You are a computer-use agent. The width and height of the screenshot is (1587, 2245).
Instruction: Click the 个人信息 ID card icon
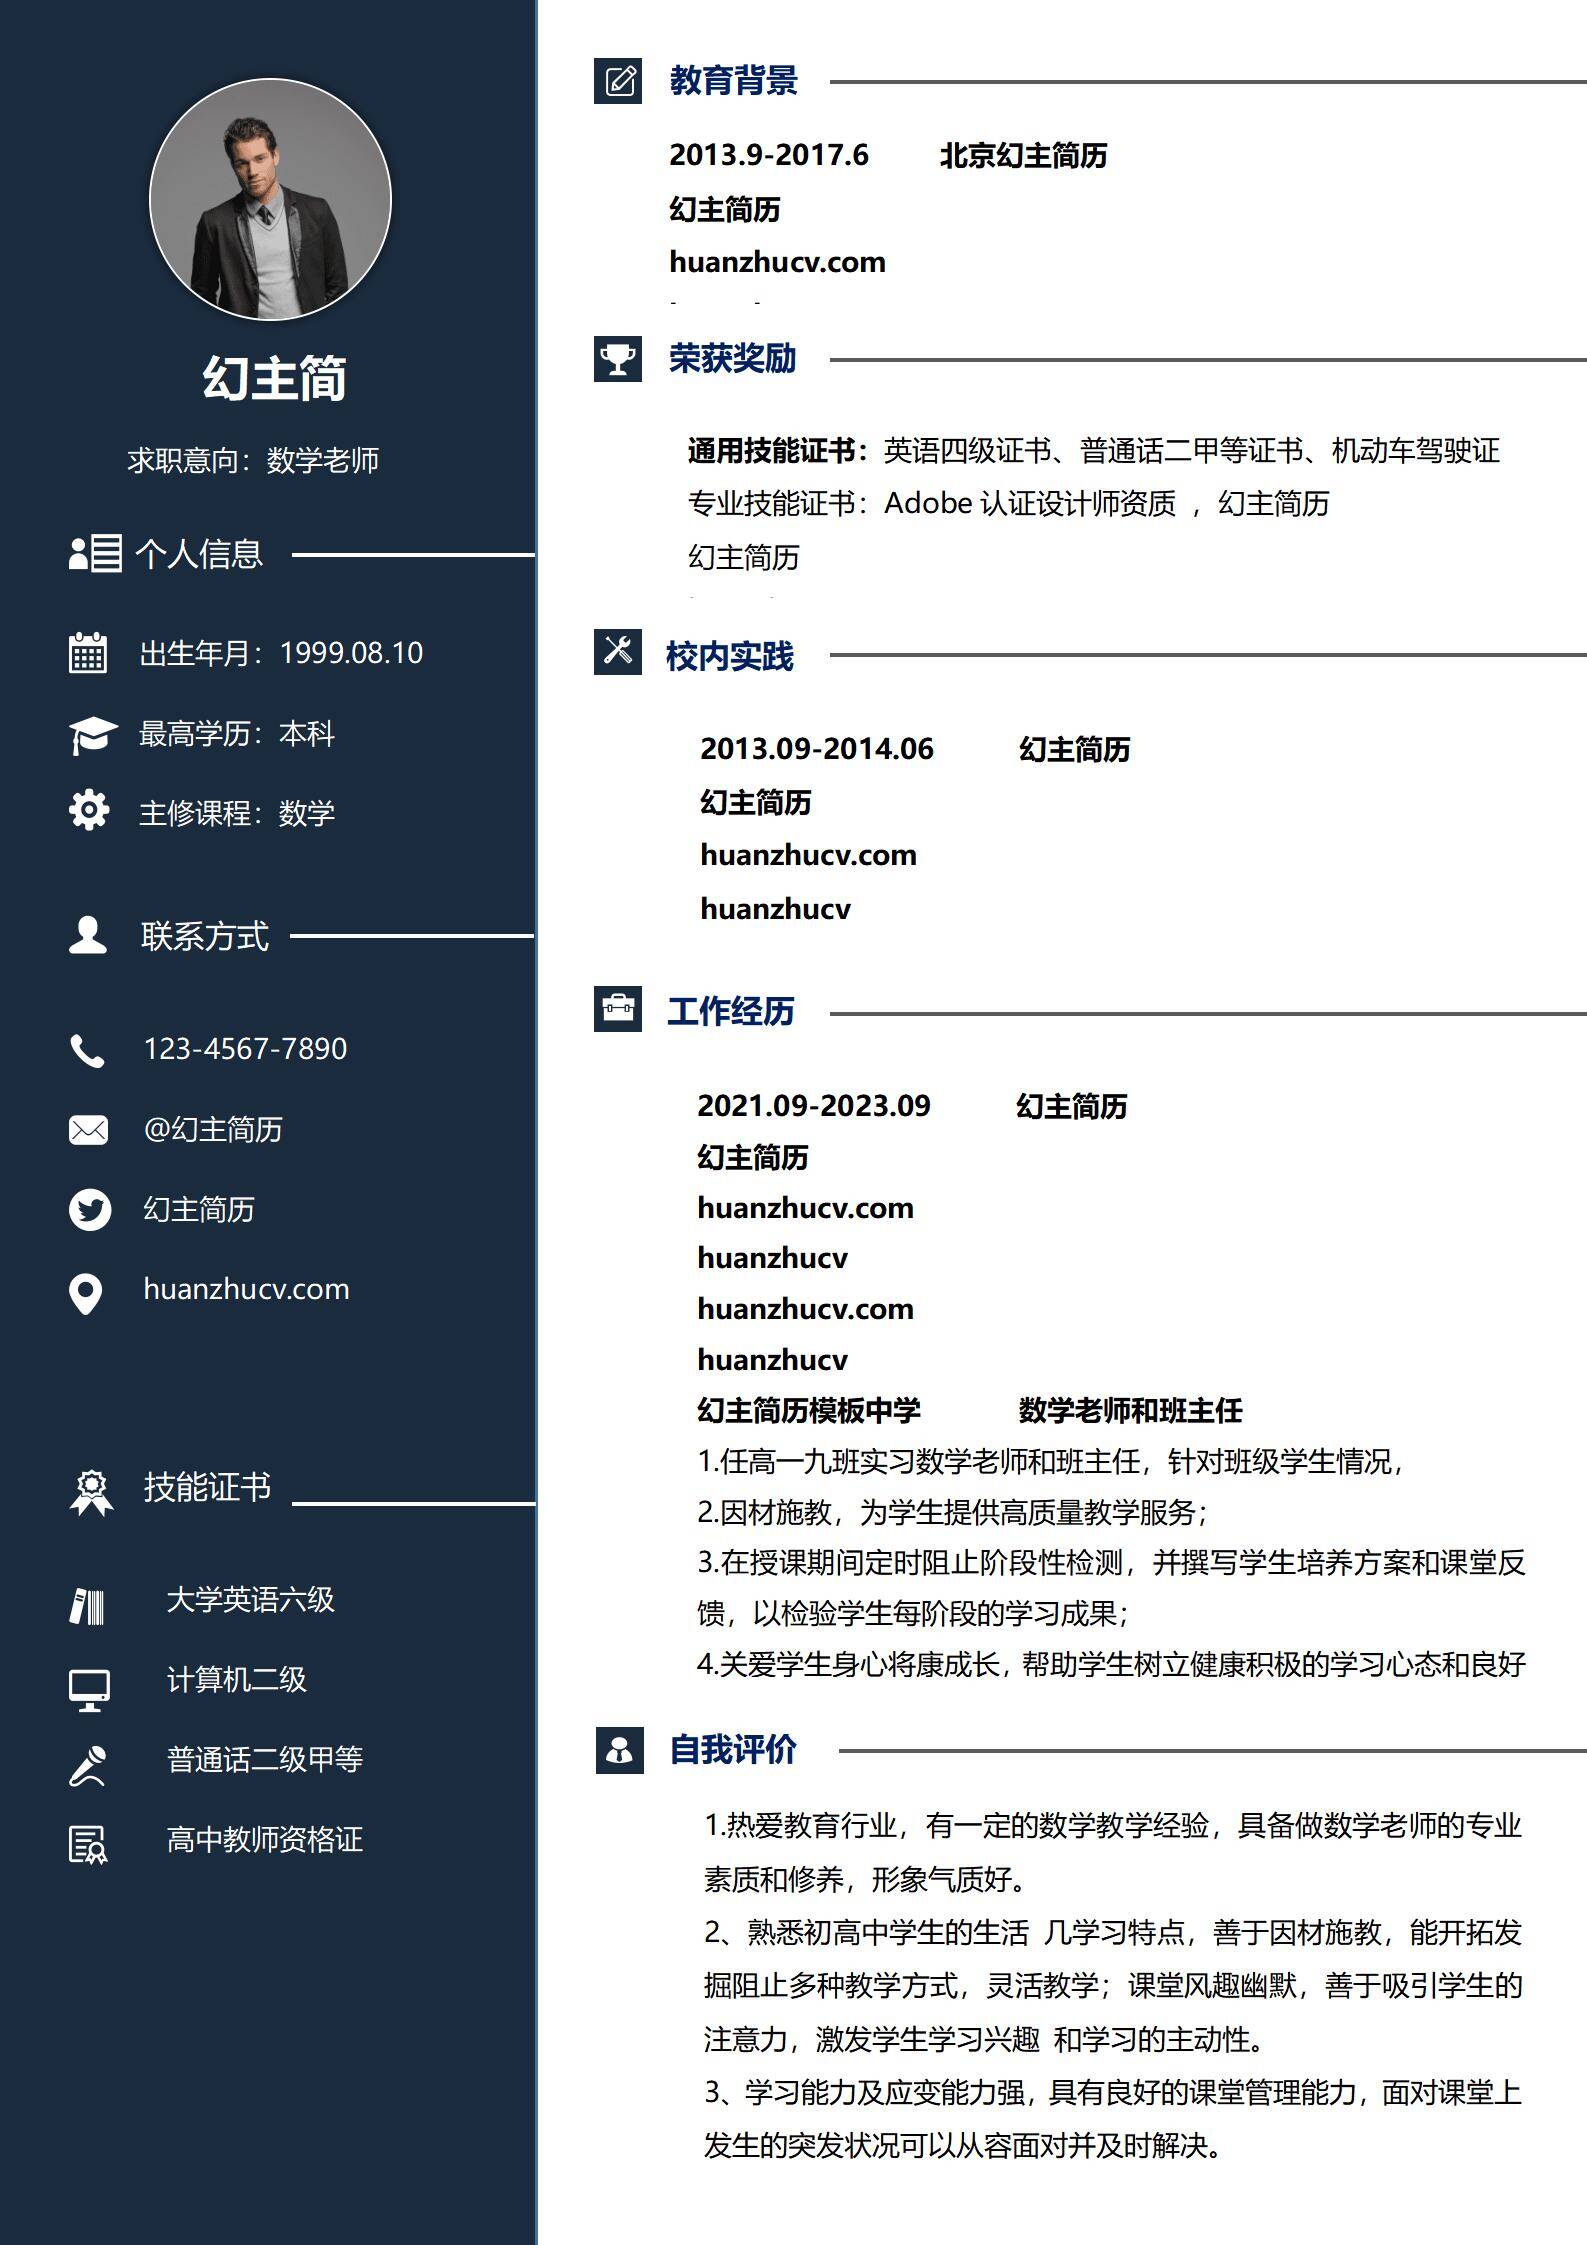(95, 553)
